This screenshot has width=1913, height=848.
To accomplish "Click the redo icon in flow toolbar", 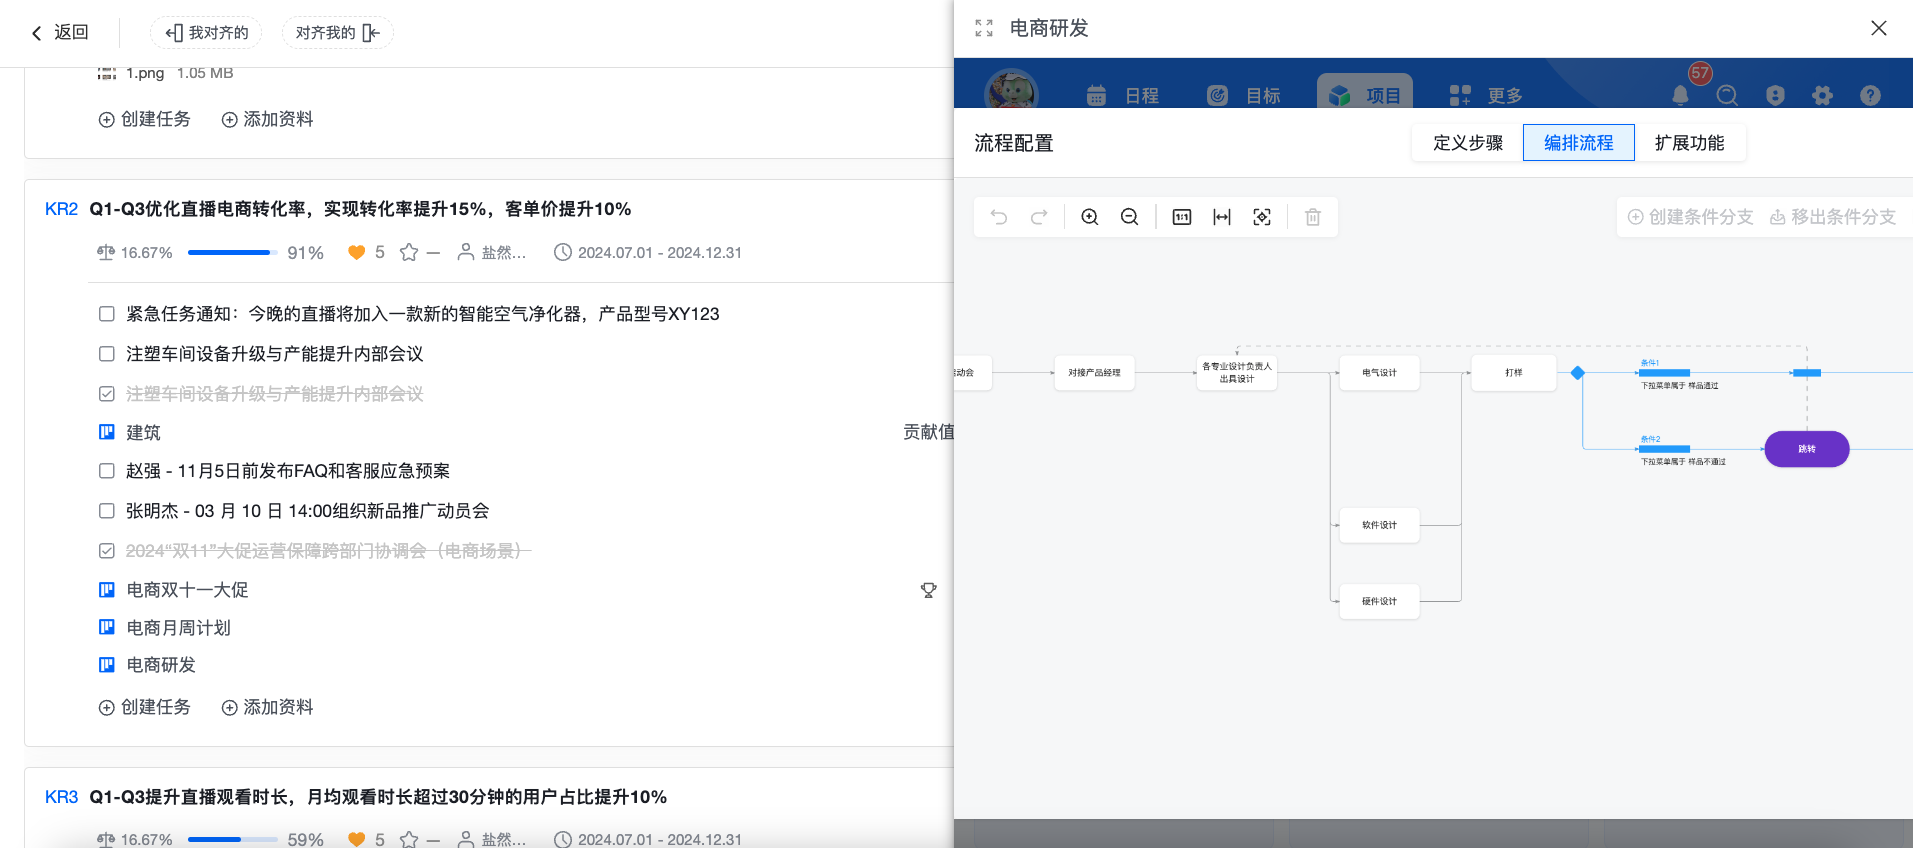I will (1039, 217).
